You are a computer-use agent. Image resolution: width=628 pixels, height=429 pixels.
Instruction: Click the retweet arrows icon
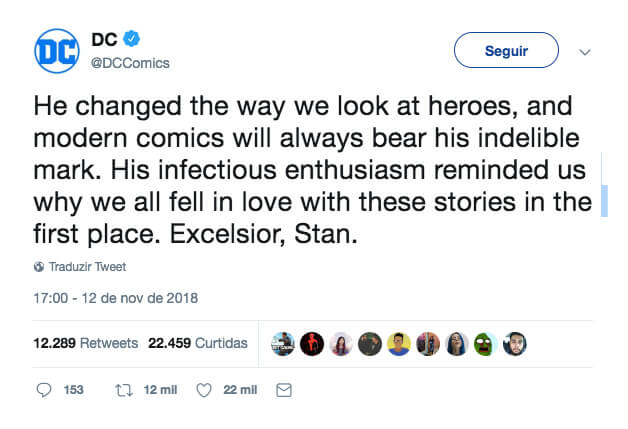coord(125,389)
